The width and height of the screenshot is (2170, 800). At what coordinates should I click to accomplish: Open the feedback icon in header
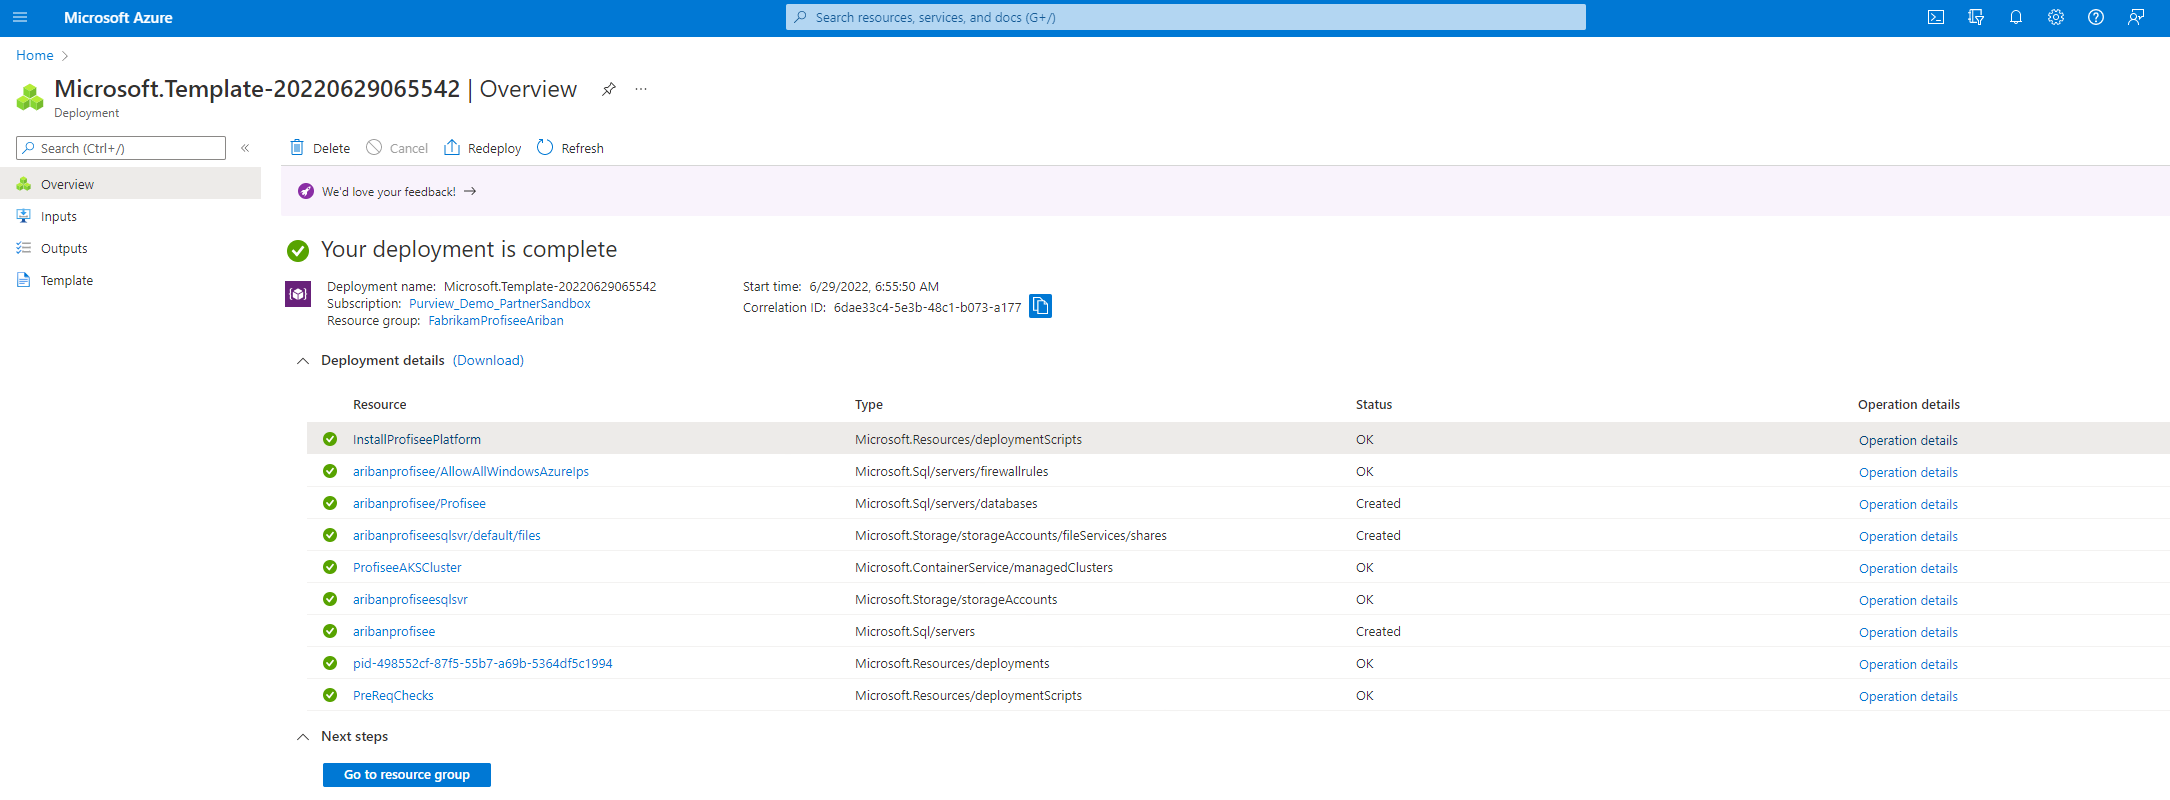tap(2136, 17)
